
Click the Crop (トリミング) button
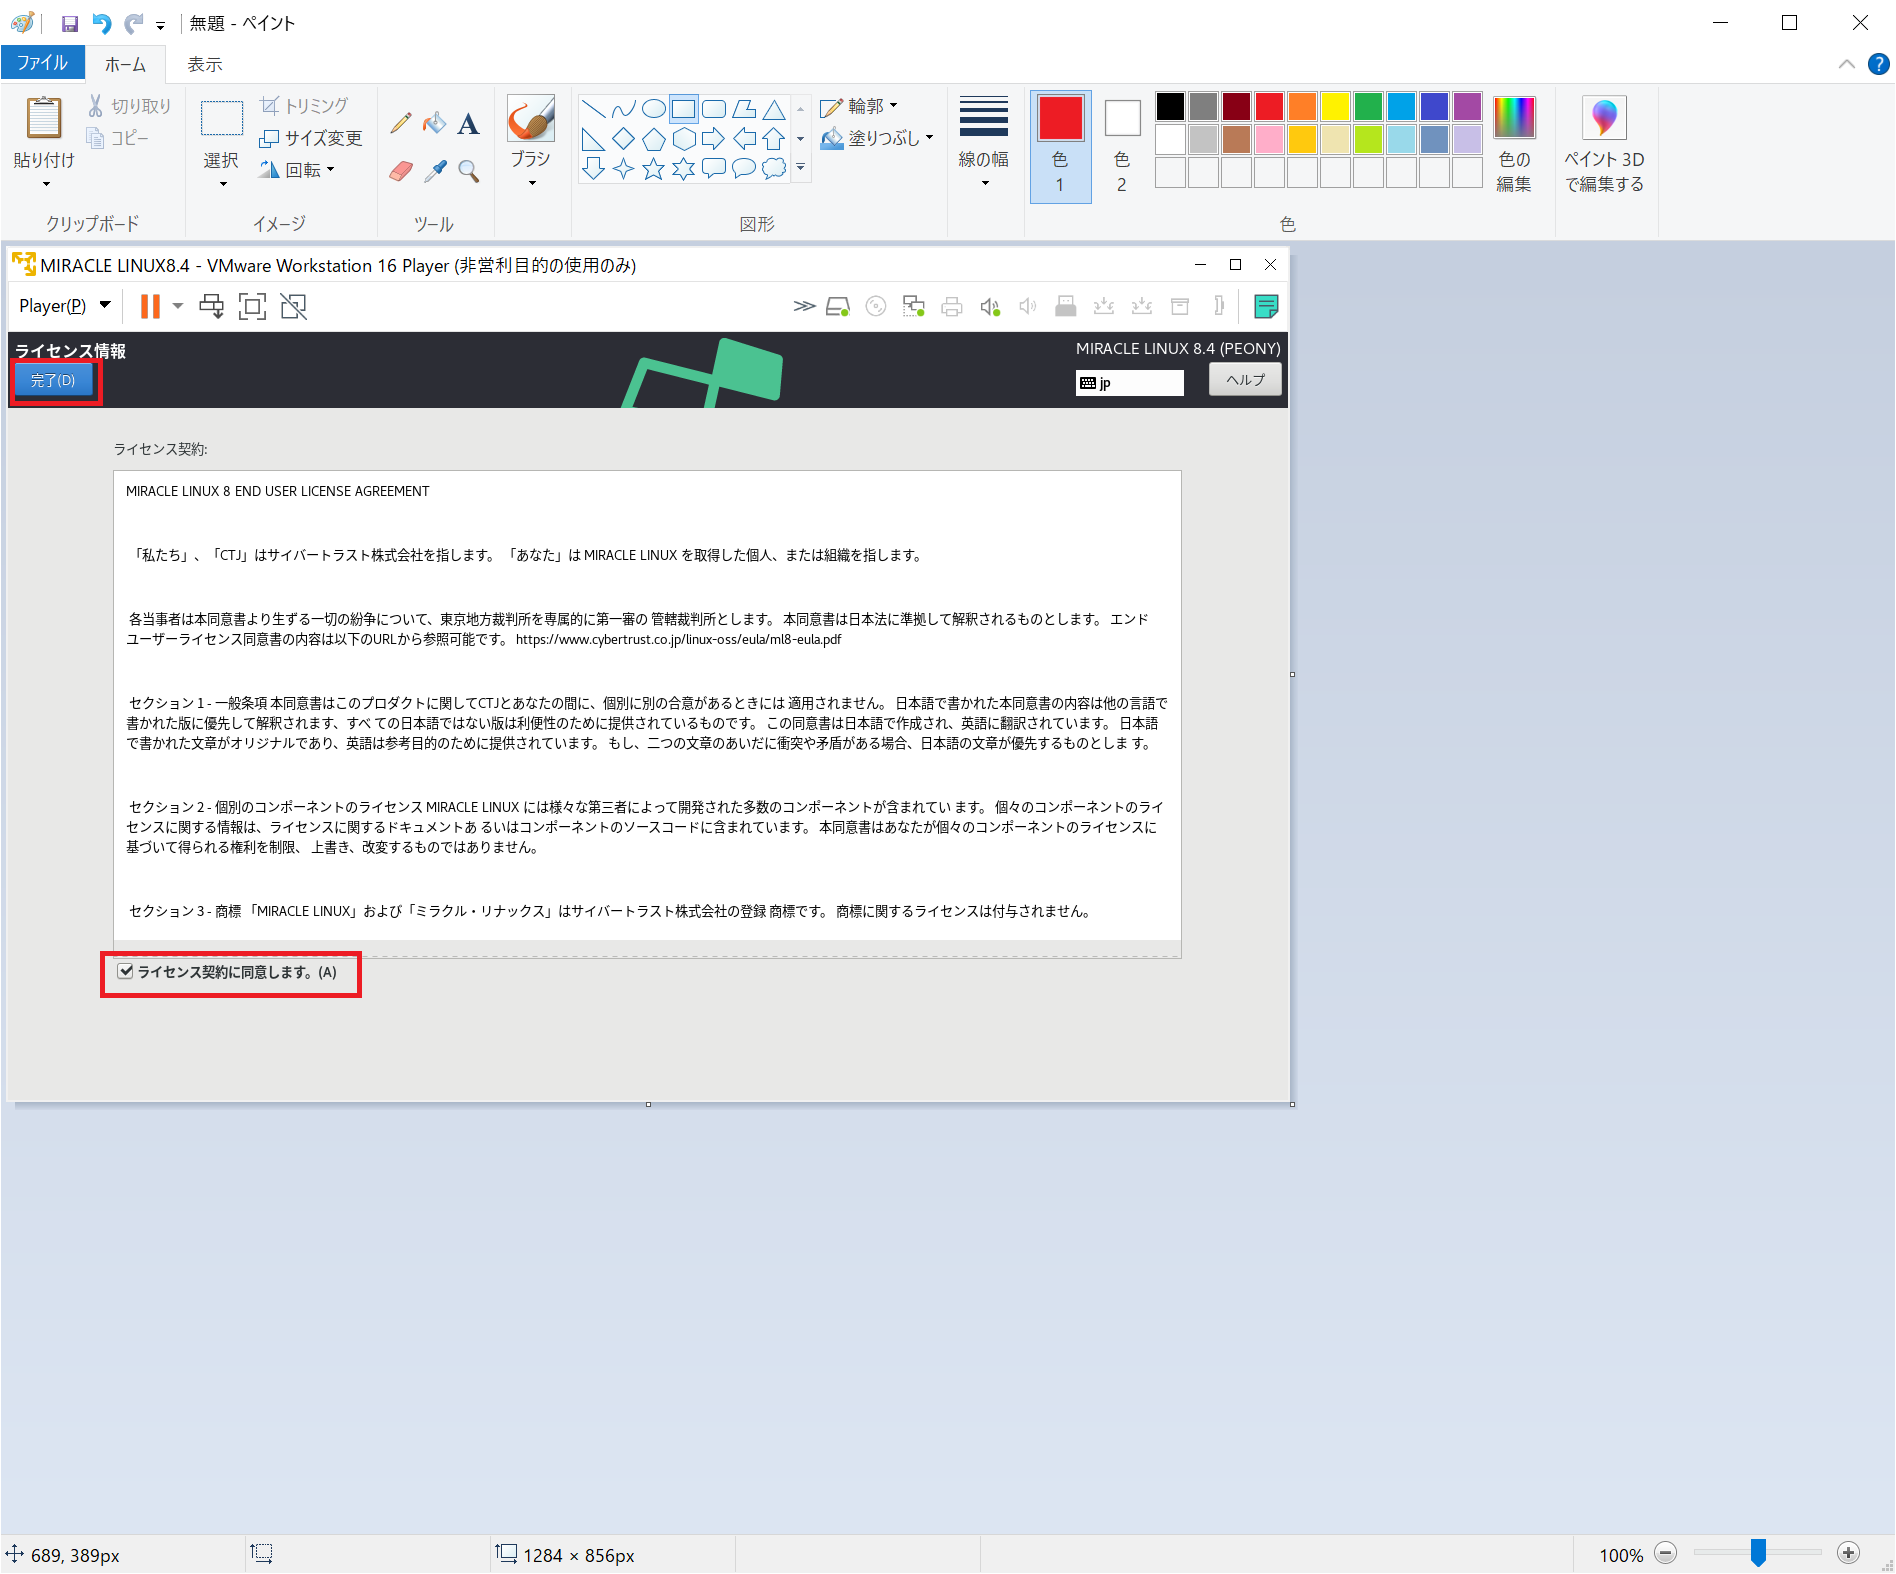(304, 106)
